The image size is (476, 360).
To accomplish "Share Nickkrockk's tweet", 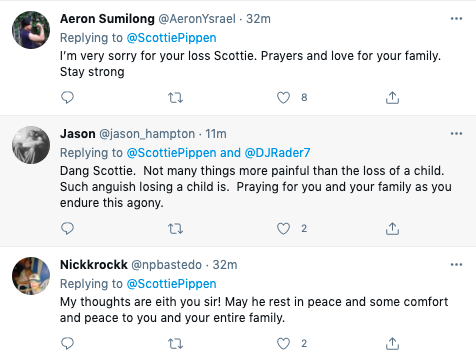I will click(x=392, y=344).
